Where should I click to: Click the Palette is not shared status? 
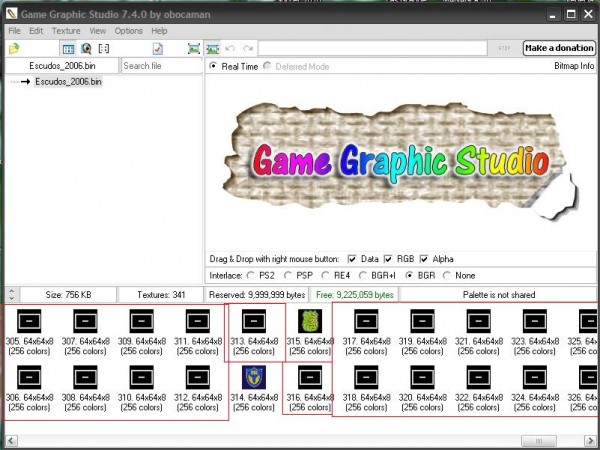point(499,295)
